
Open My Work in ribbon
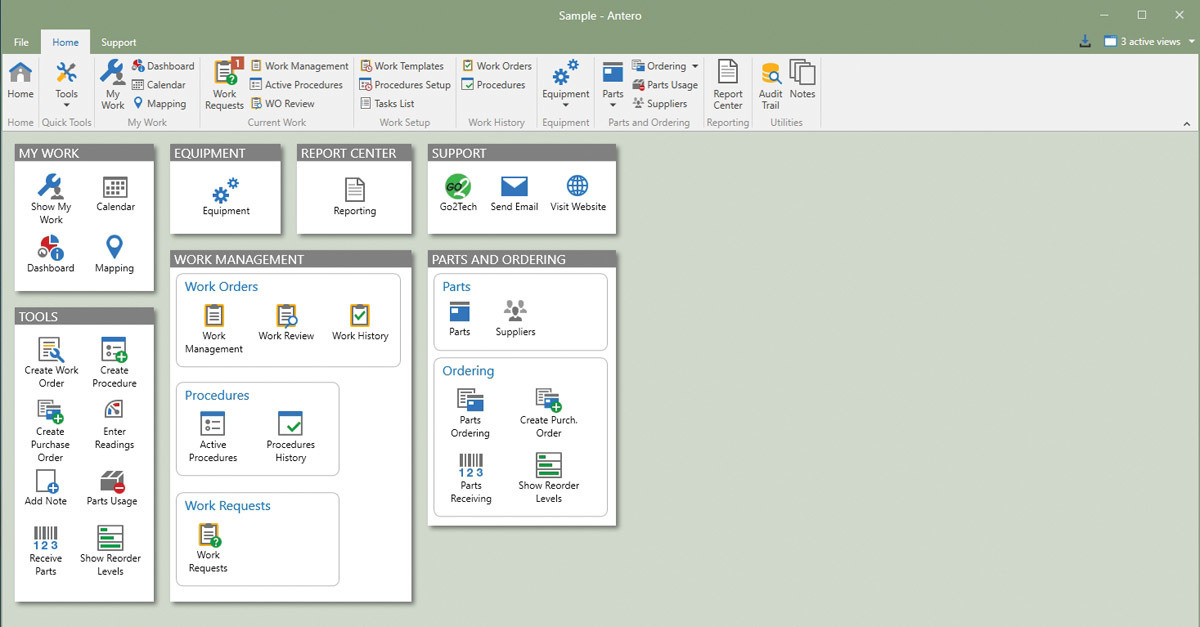(x=113, y=85)
